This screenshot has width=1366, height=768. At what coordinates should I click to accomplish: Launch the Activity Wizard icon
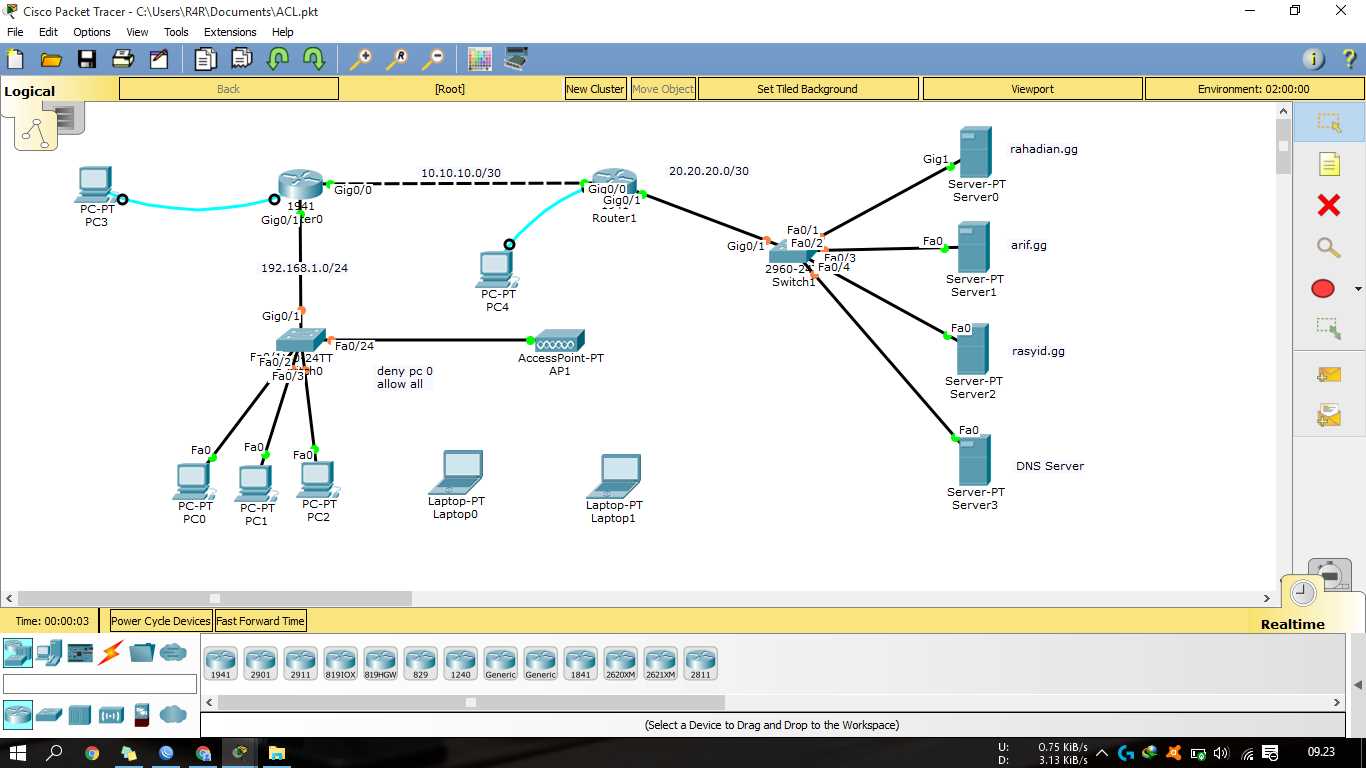click(159, 59)
